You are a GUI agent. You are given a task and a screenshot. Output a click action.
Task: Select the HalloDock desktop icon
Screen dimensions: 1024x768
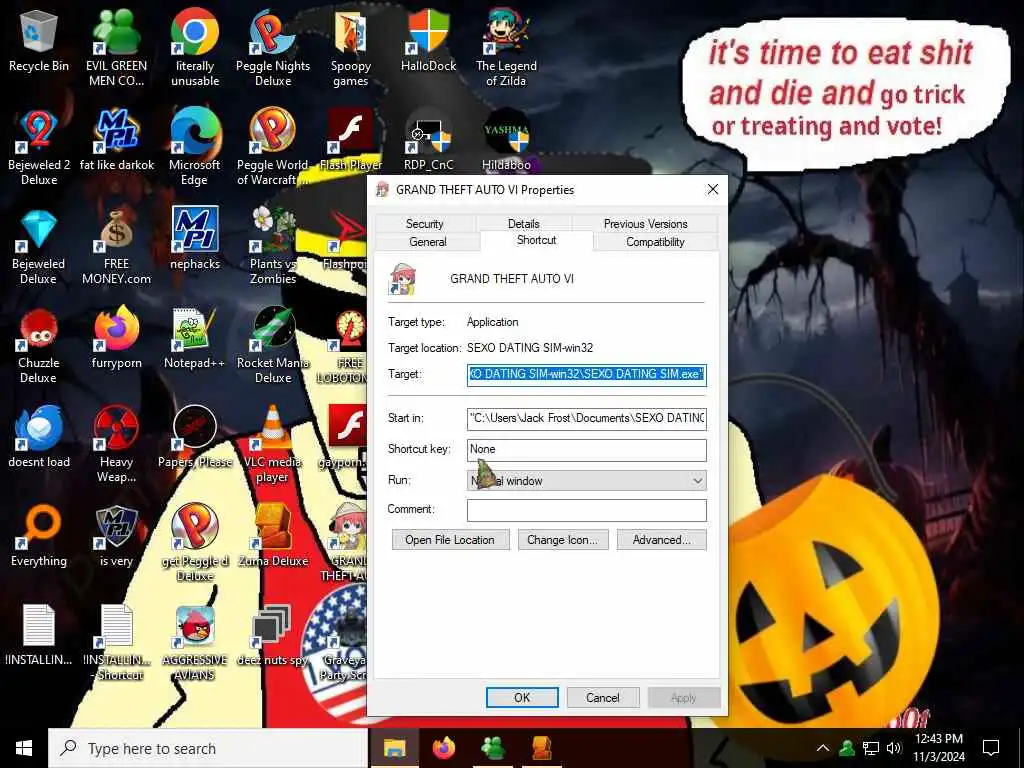428,40
